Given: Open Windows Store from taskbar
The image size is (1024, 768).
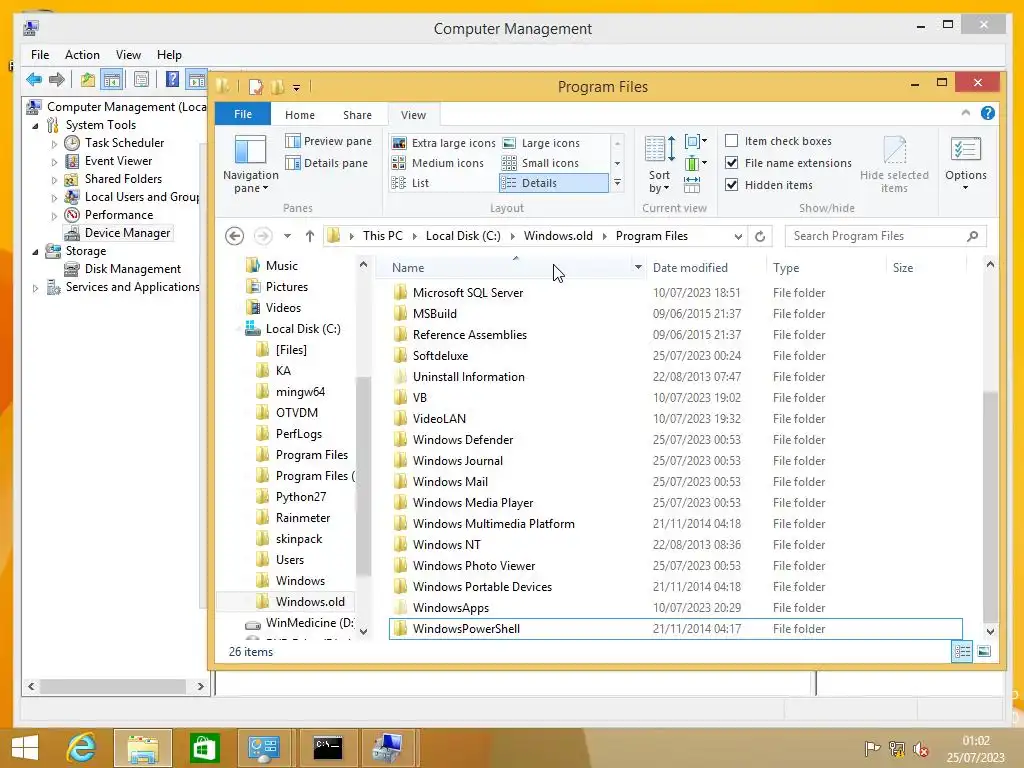Looking at the screenshot, I should coord(204,748).
